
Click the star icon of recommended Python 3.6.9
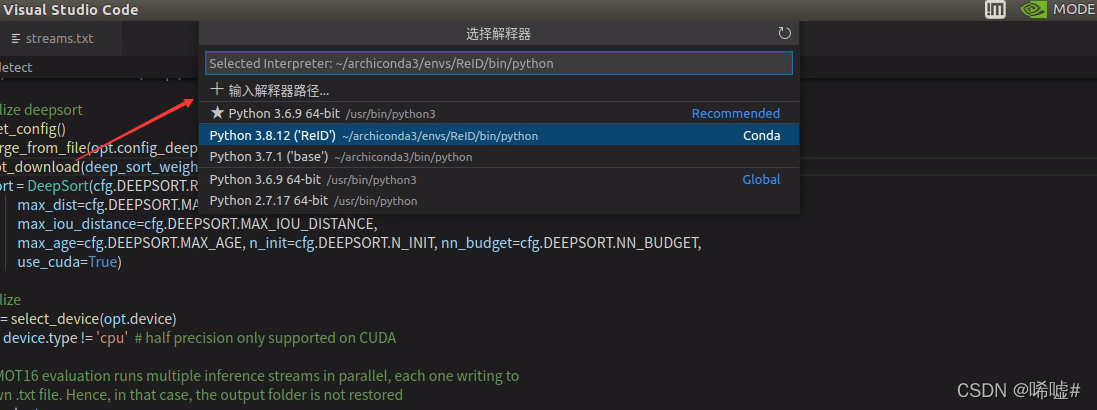(217, 113)
